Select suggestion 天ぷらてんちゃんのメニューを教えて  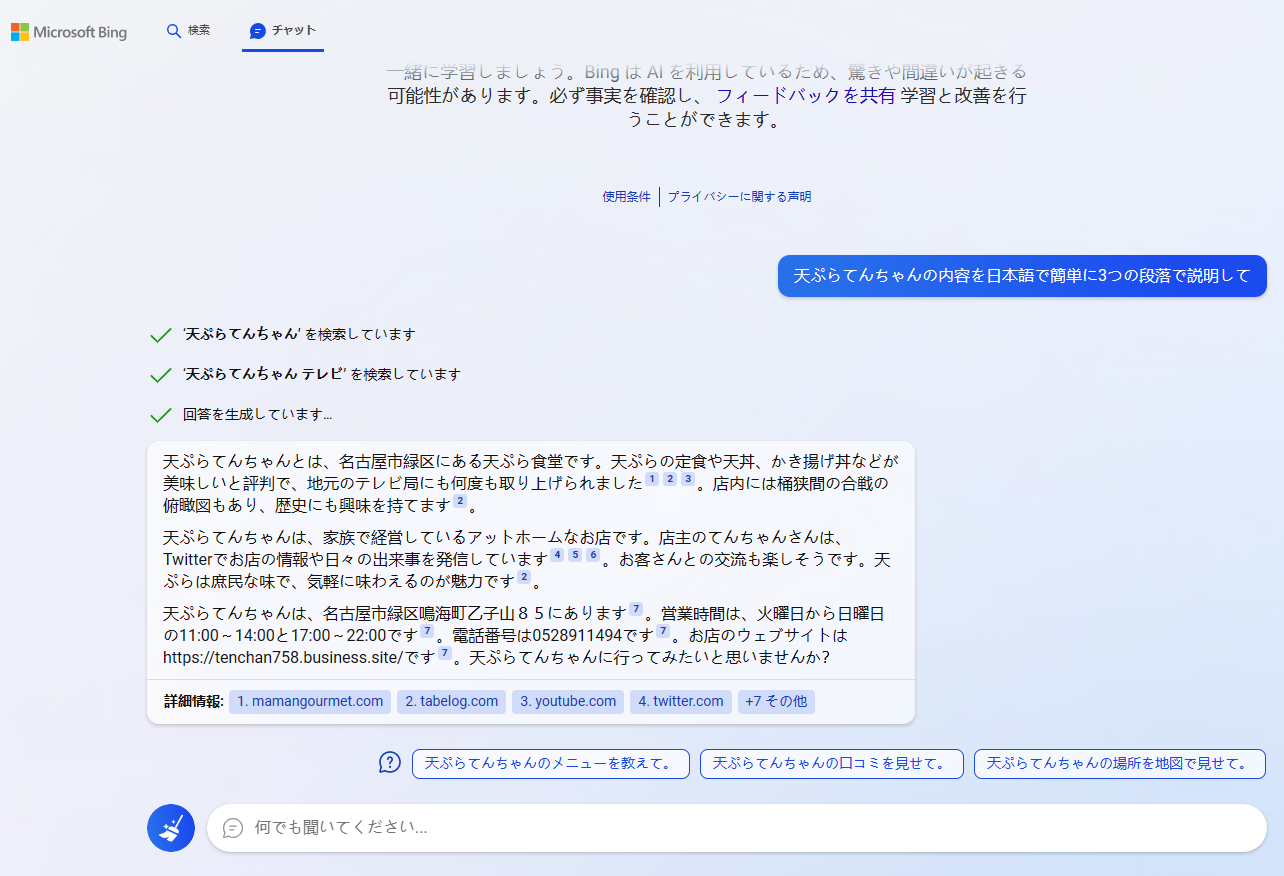coord(550,764)
